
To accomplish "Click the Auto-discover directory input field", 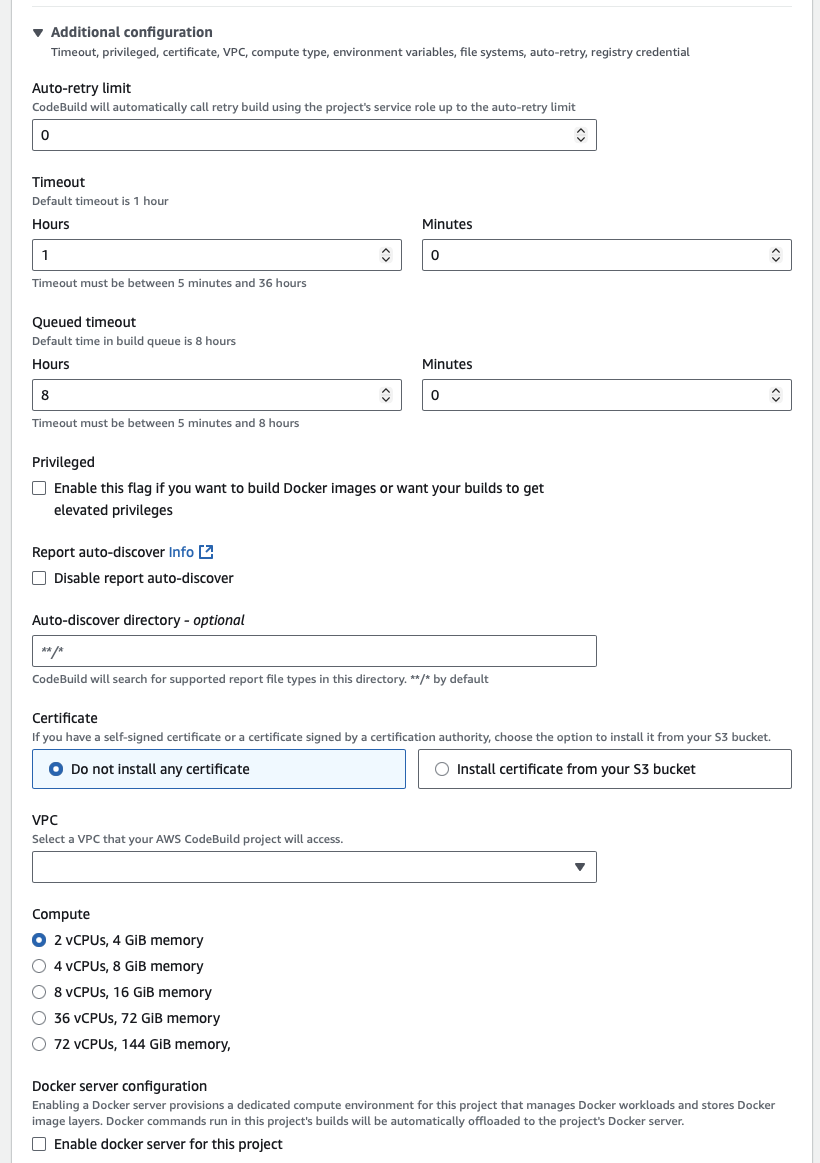I will coord(314,651).
